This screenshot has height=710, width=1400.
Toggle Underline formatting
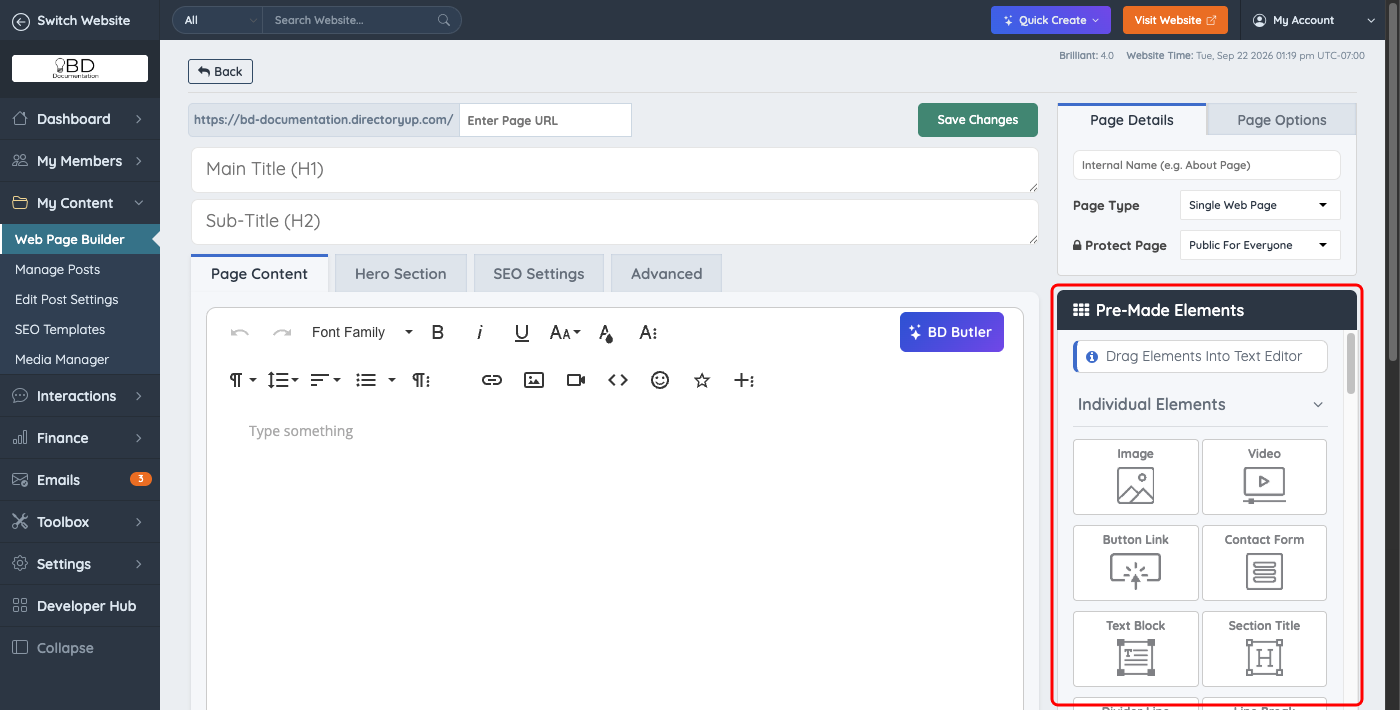[521, 333]
